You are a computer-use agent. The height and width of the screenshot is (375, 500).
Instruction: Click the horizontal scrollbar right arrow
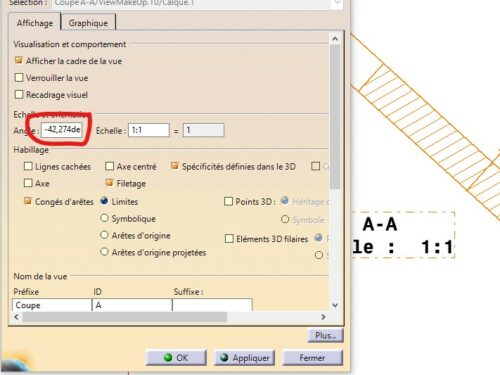[323, 317]
